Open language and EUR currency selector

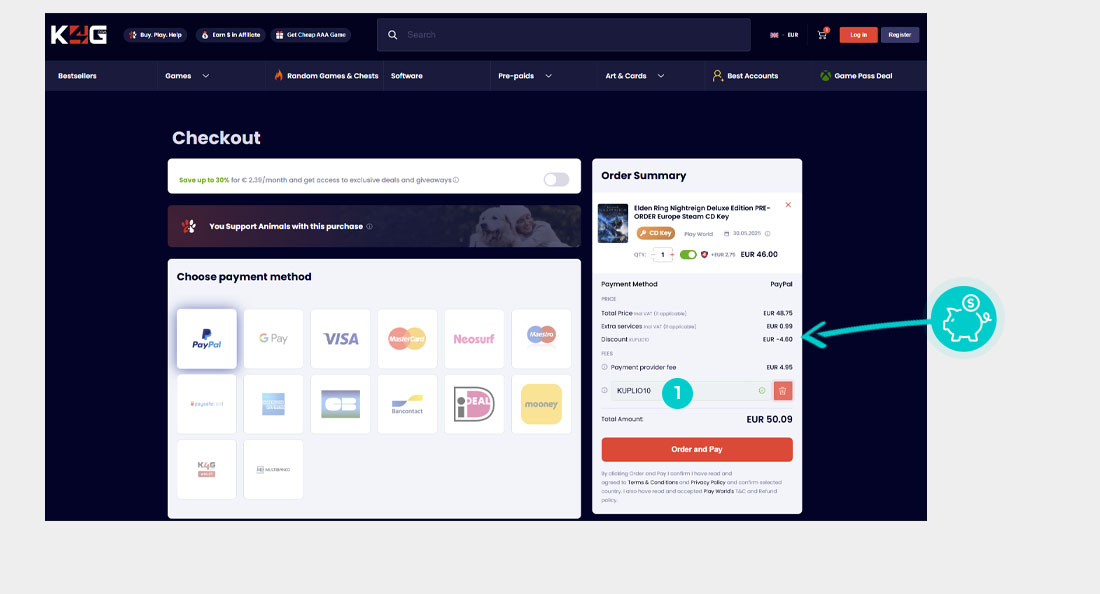click(784, 34)
